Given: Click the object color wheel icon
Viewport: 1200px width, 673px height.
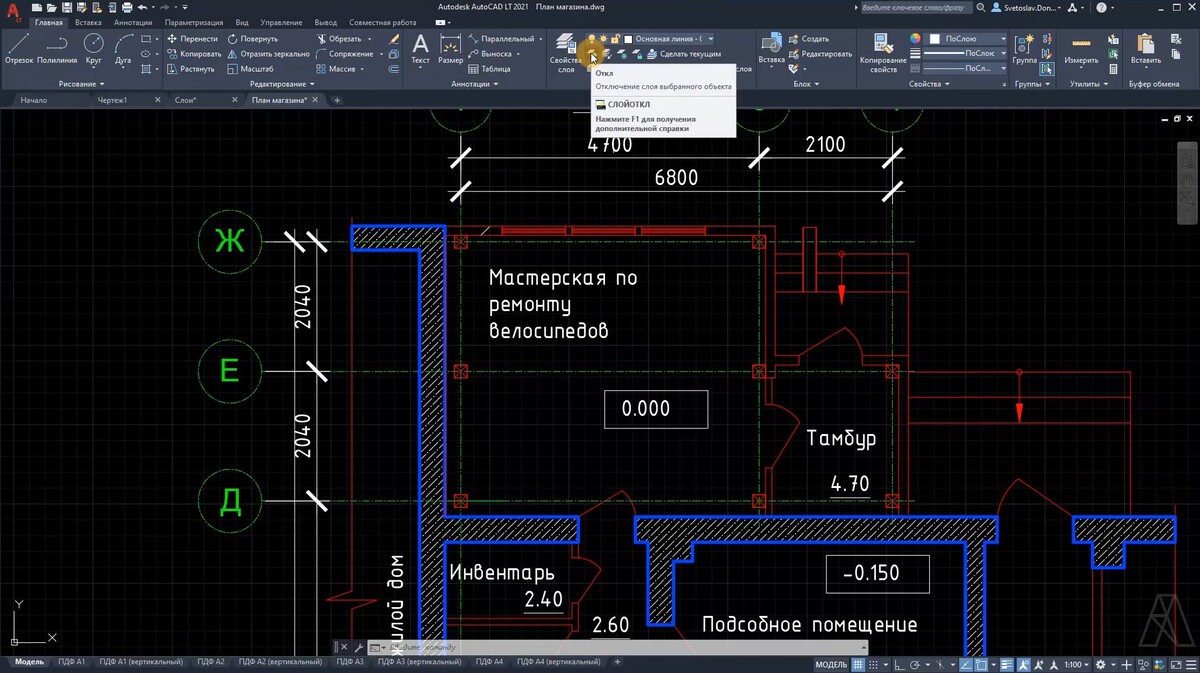Looking at the screenshot, I should pos(915,39).
